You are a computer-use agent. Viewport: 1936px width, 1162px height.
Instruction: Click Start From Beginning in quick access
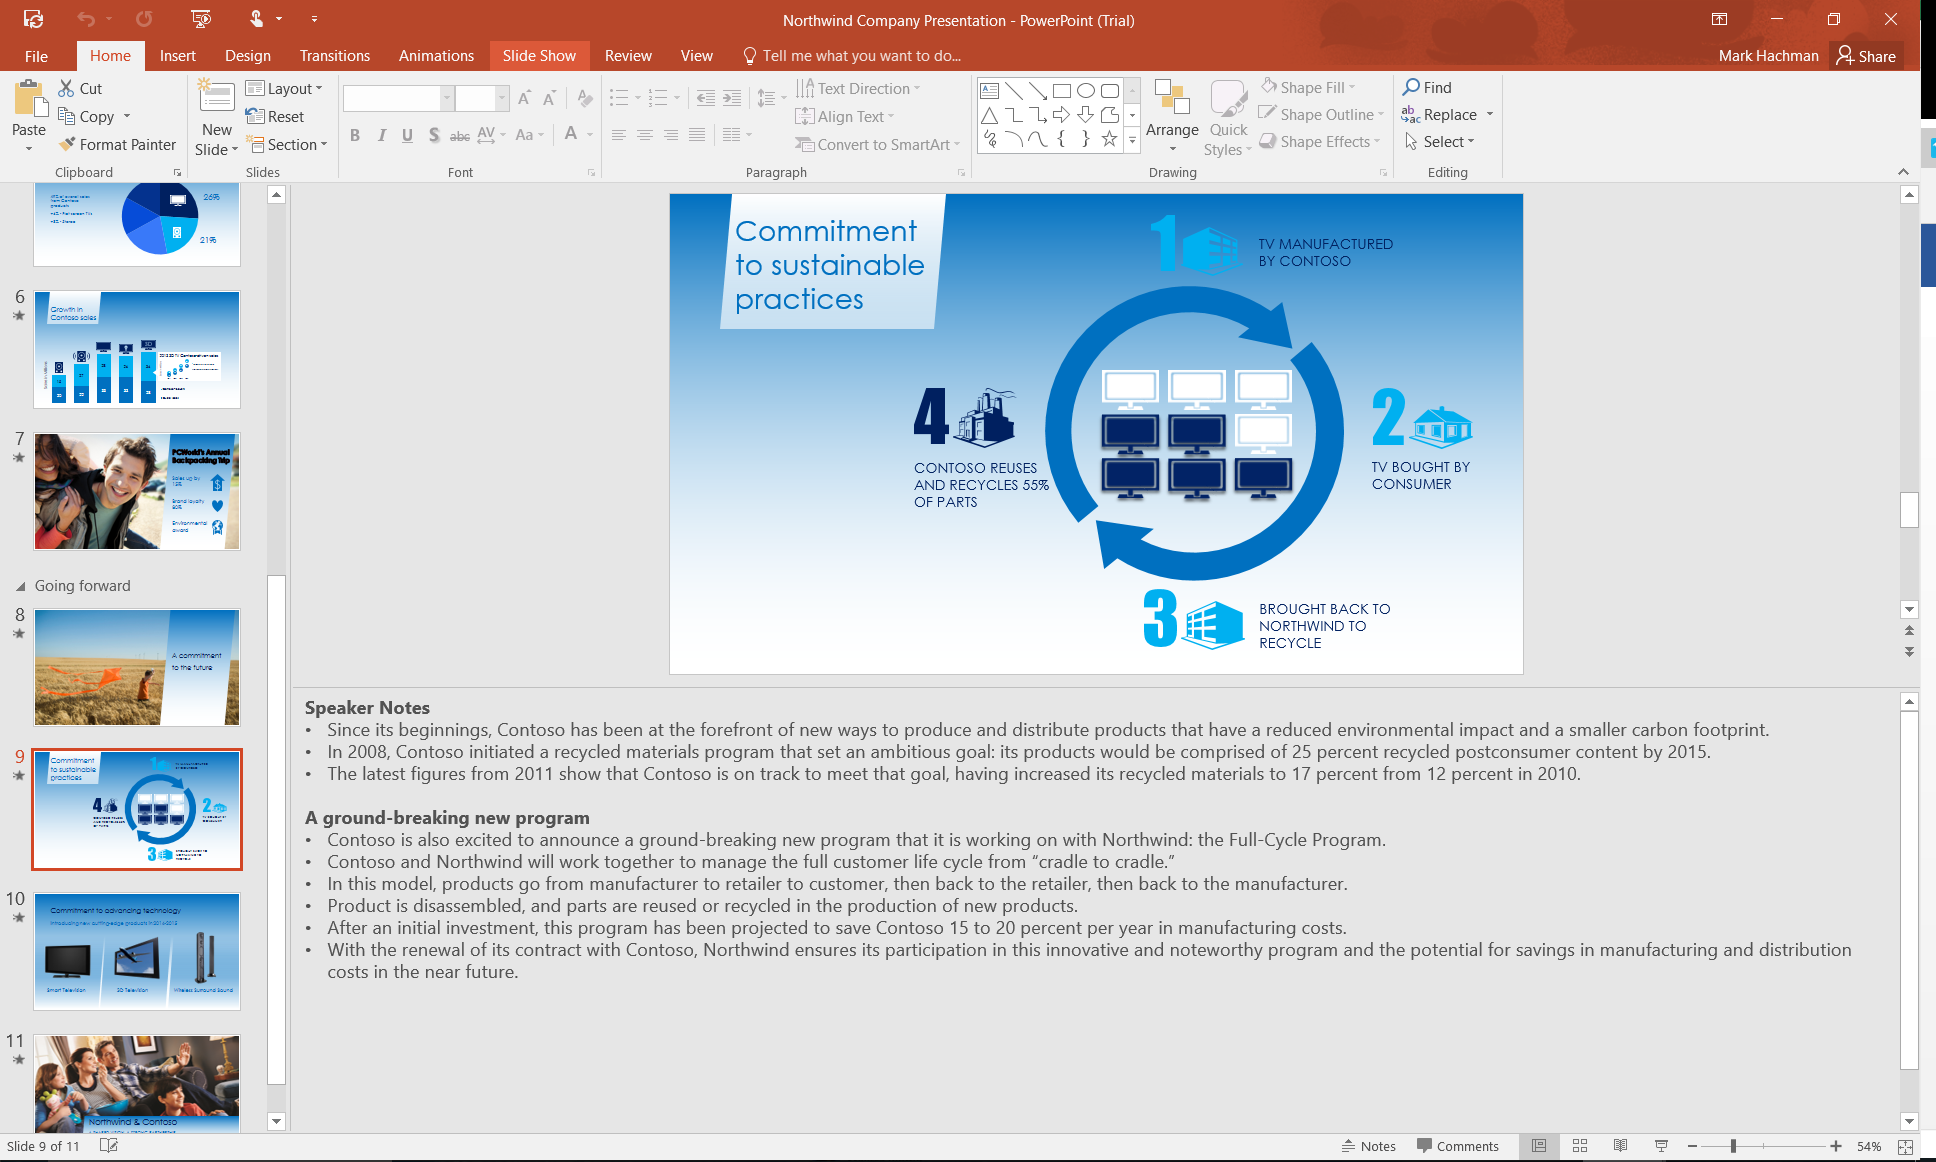(x=200, y=19)
